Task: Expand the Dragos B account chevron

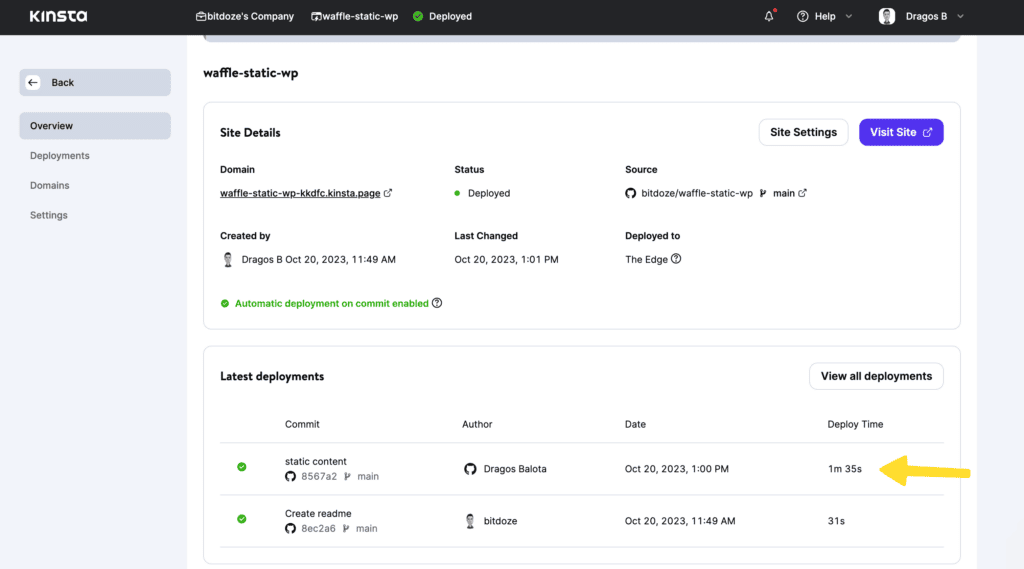Action: click(x=960, y=16)
